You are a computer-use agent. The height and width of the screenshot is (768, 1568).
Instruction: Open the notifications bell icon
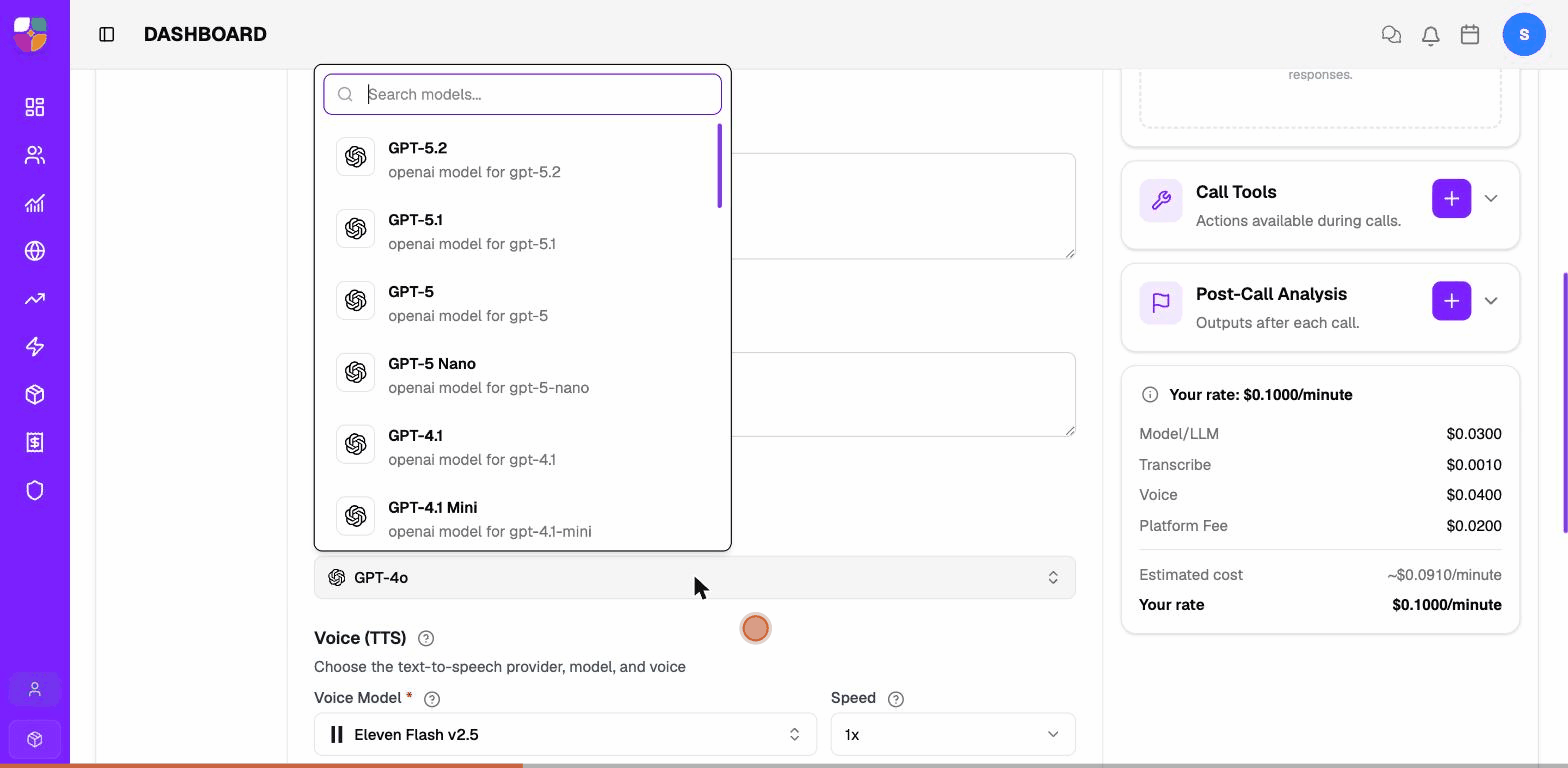point(1431,35)
